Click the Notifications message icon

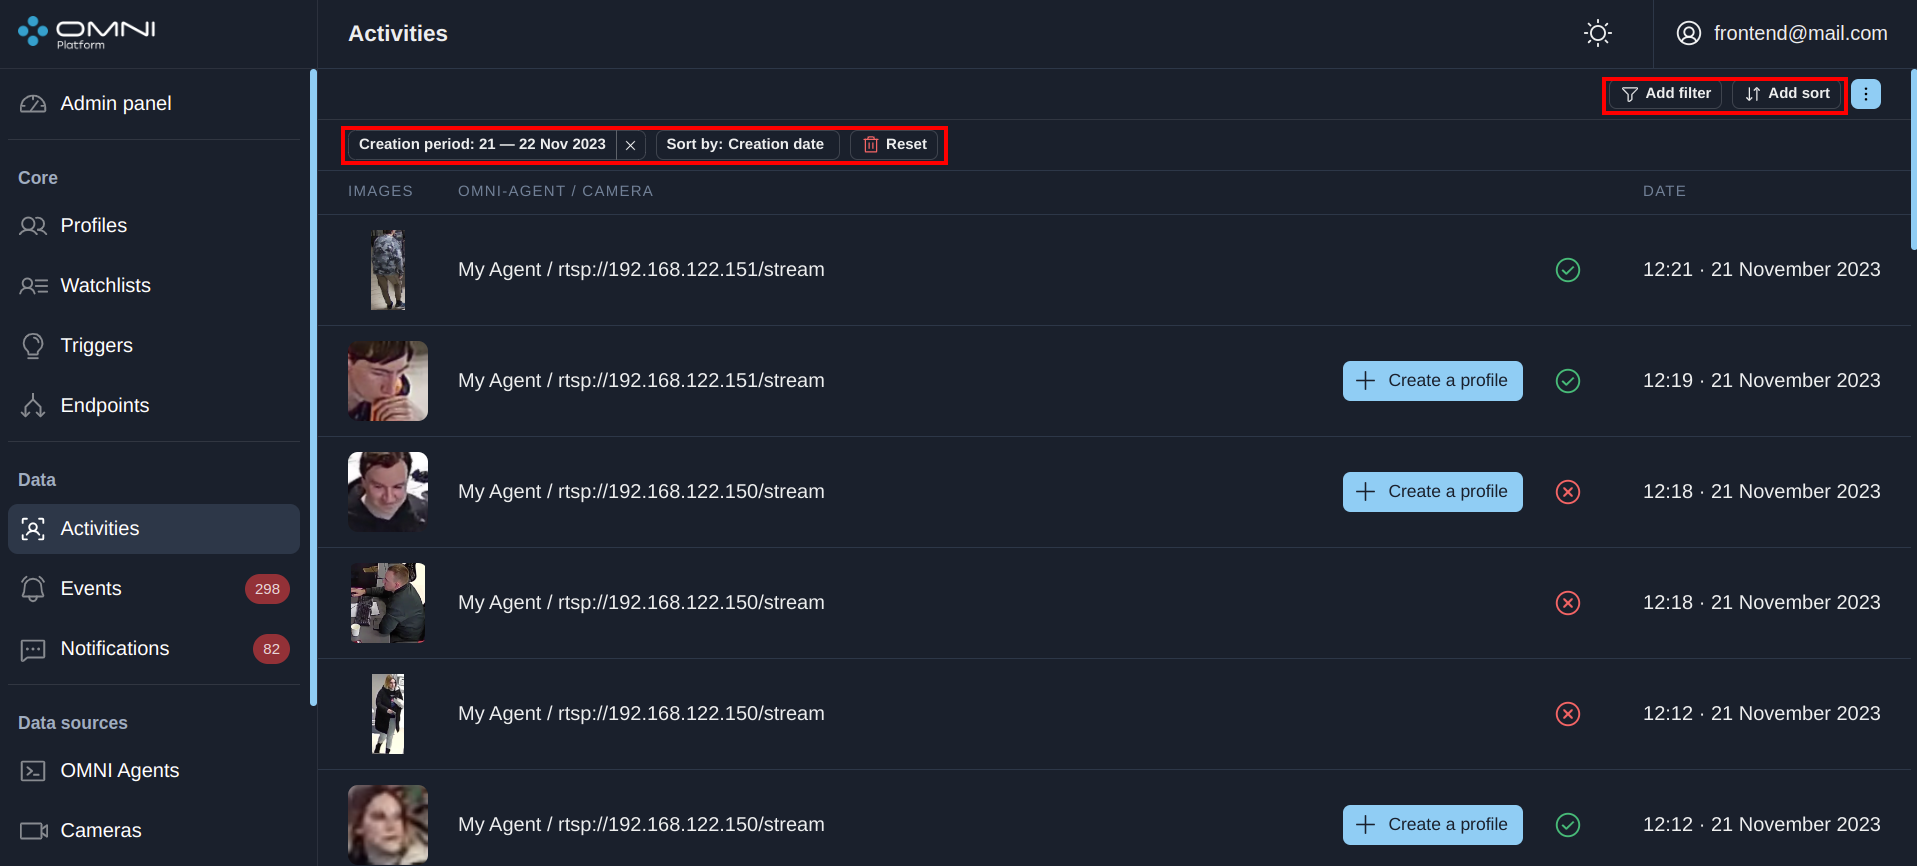pos(33,649)
